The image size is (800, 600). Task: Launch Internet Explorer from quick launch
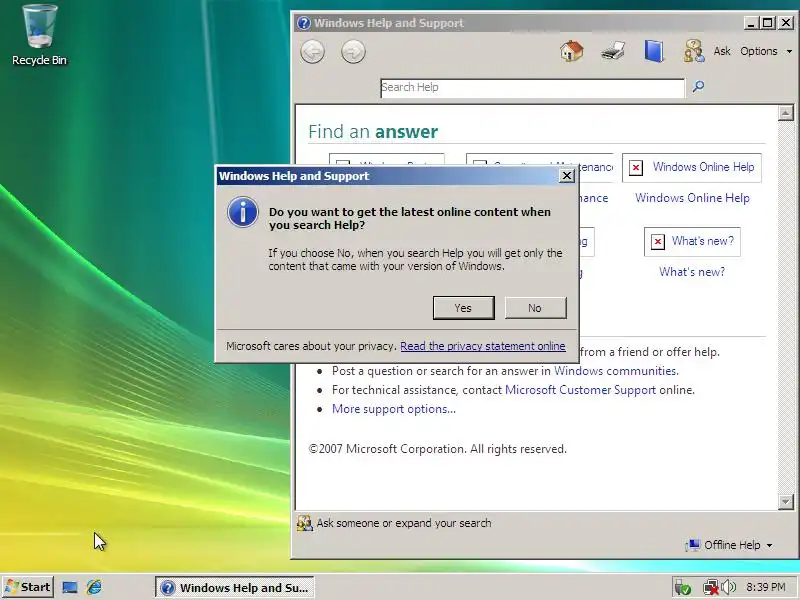(94, 587)
